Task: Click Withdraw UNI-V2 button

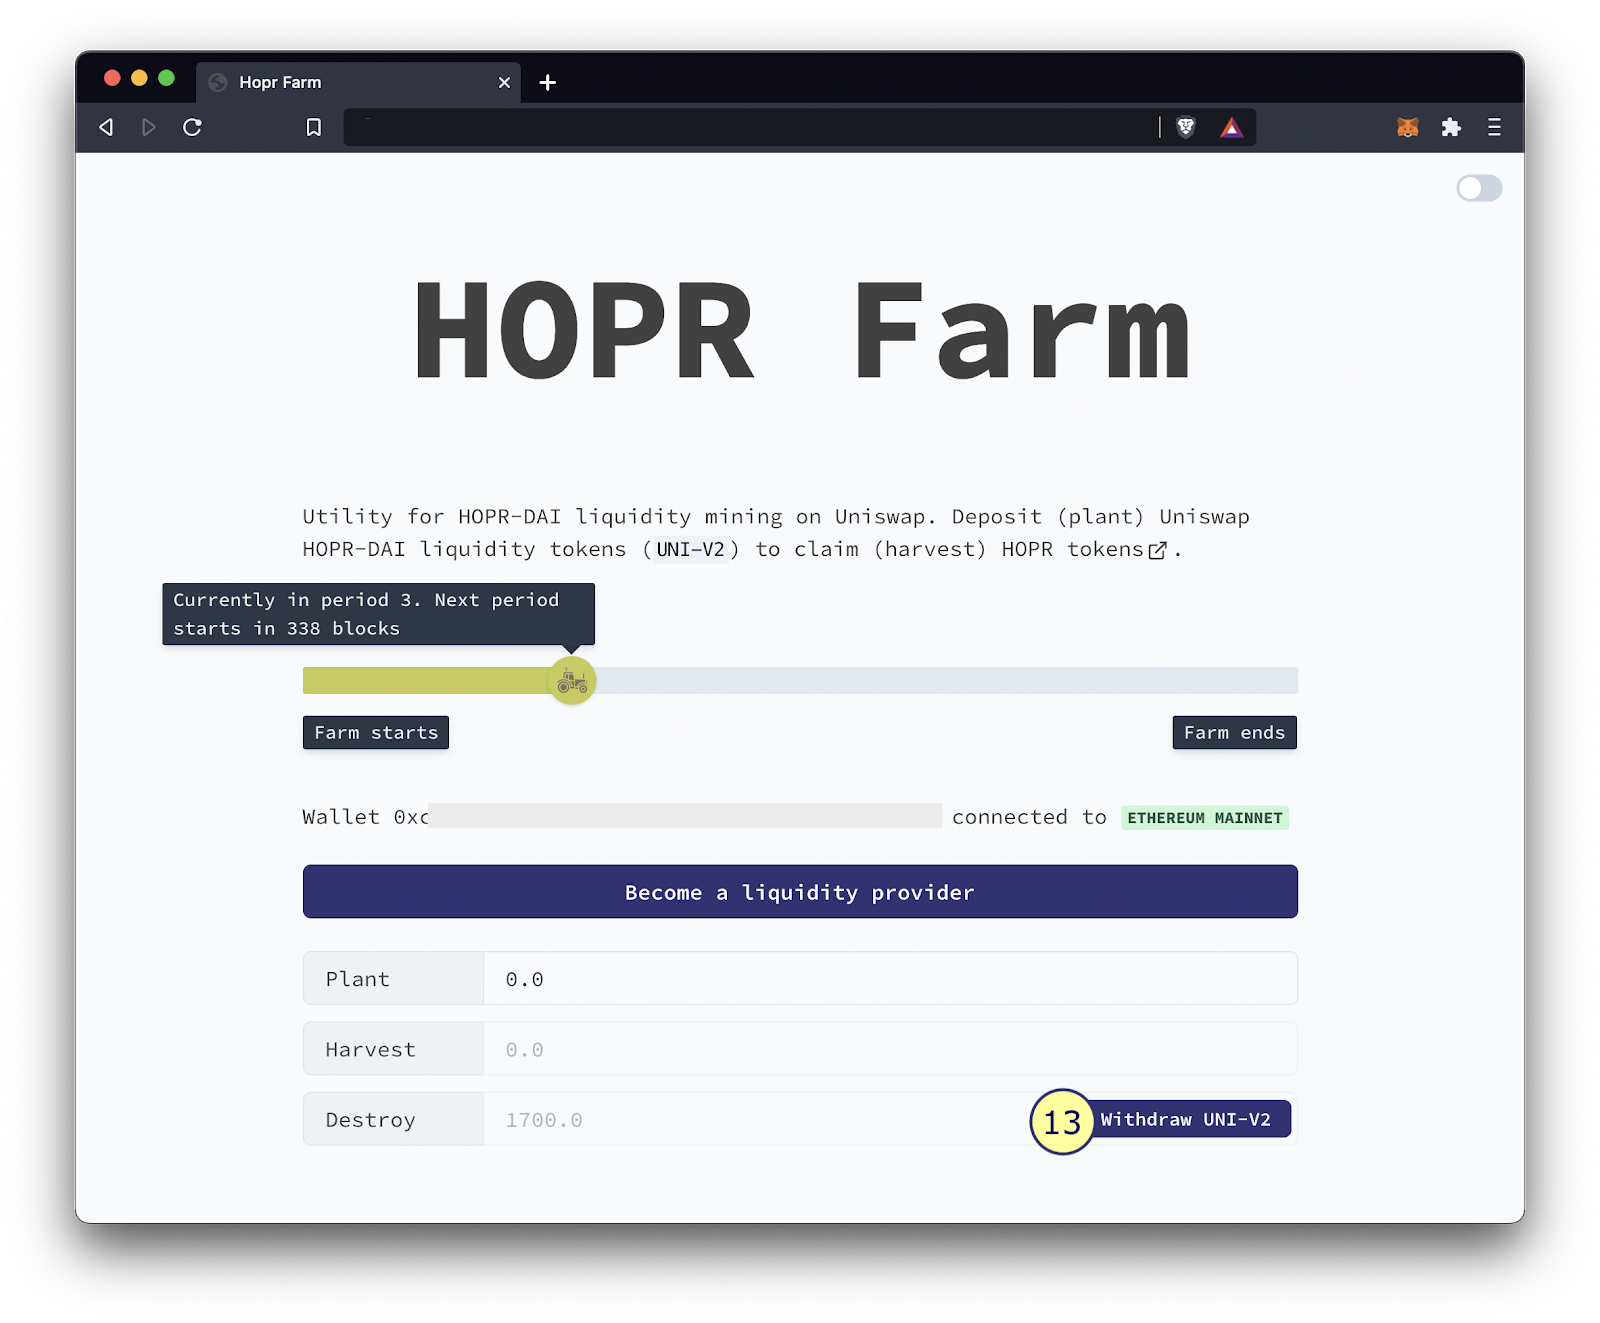Action: point(1185,1119)
